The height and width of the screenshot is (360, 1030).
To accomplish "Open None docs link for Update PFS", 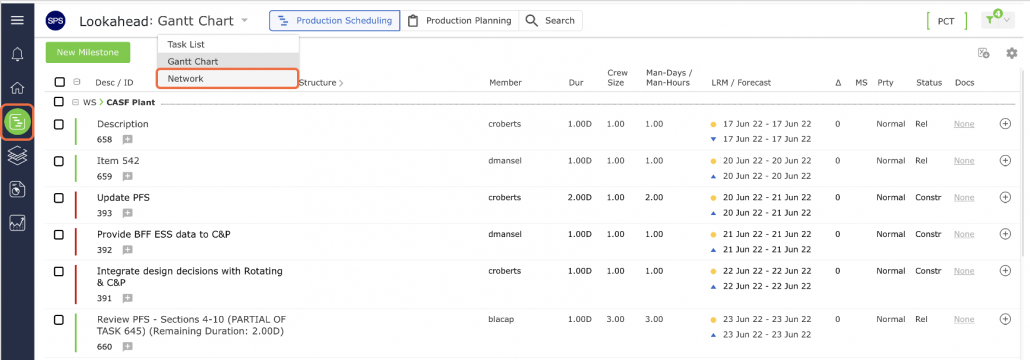I will [964, 197].
